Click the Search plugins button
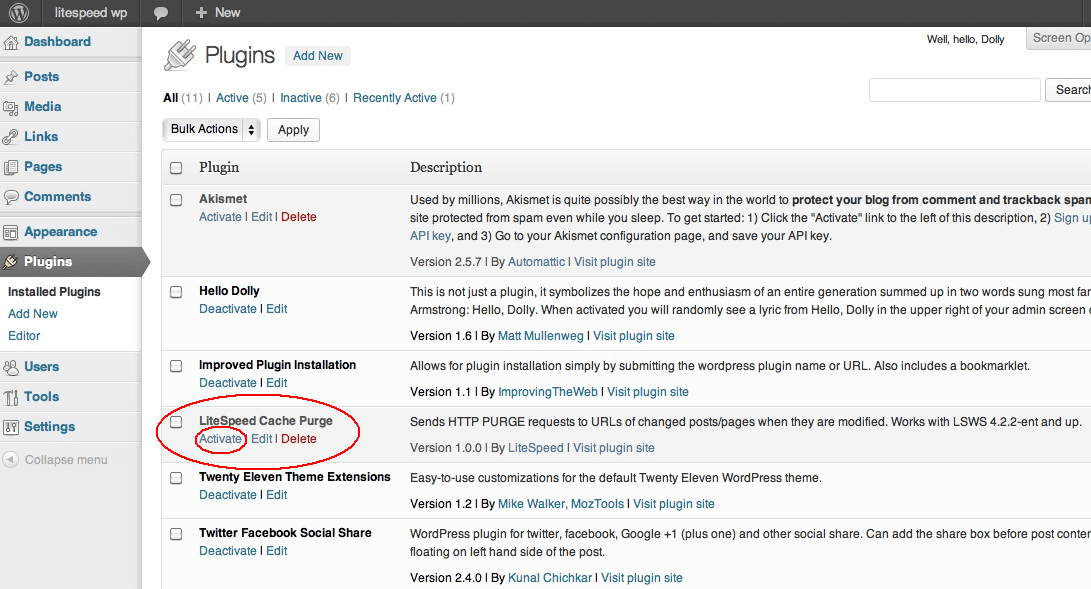Screen dimensions: 1091x589 tap(1069, 90)
